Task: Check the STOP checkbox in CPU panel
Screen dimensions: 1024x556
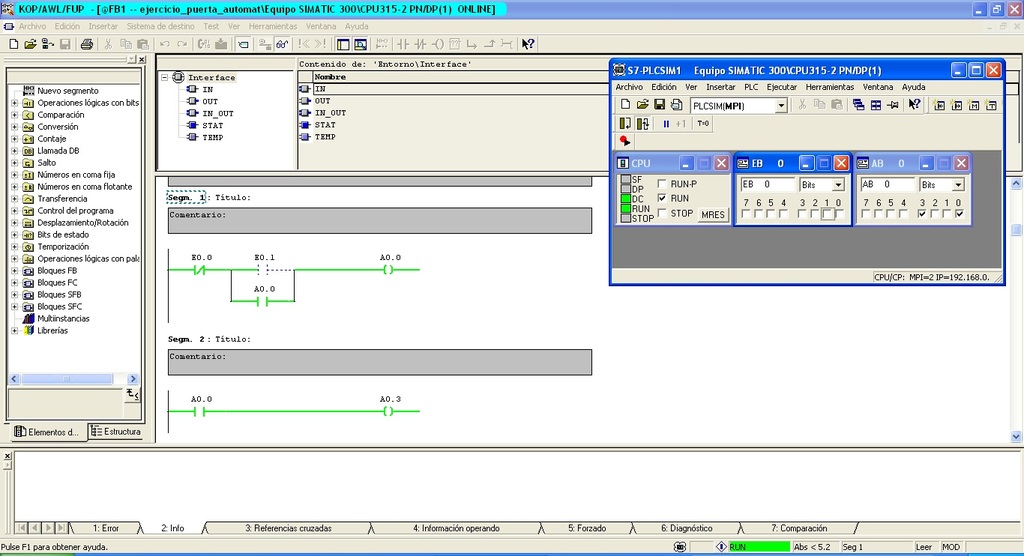Action: [x=662, y=213]
